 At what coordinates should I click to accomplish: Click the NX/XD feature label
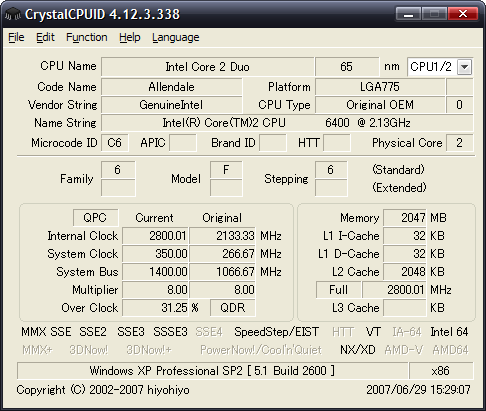coord(358,350)
